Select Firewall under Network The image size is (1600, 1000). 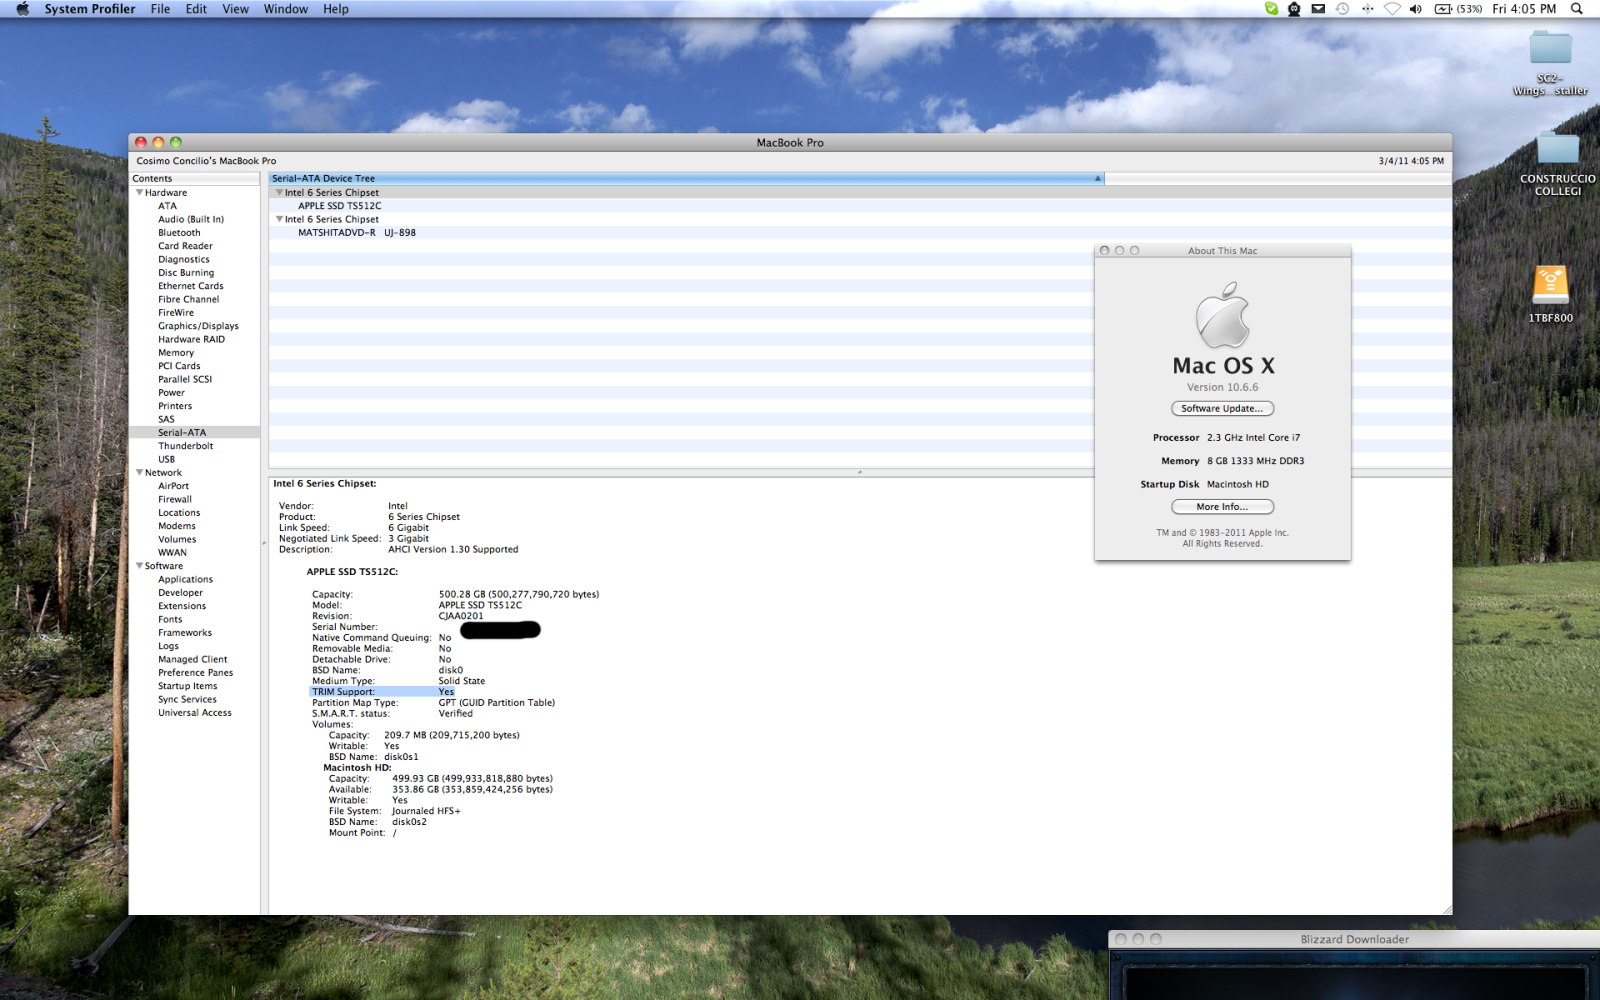175,499
